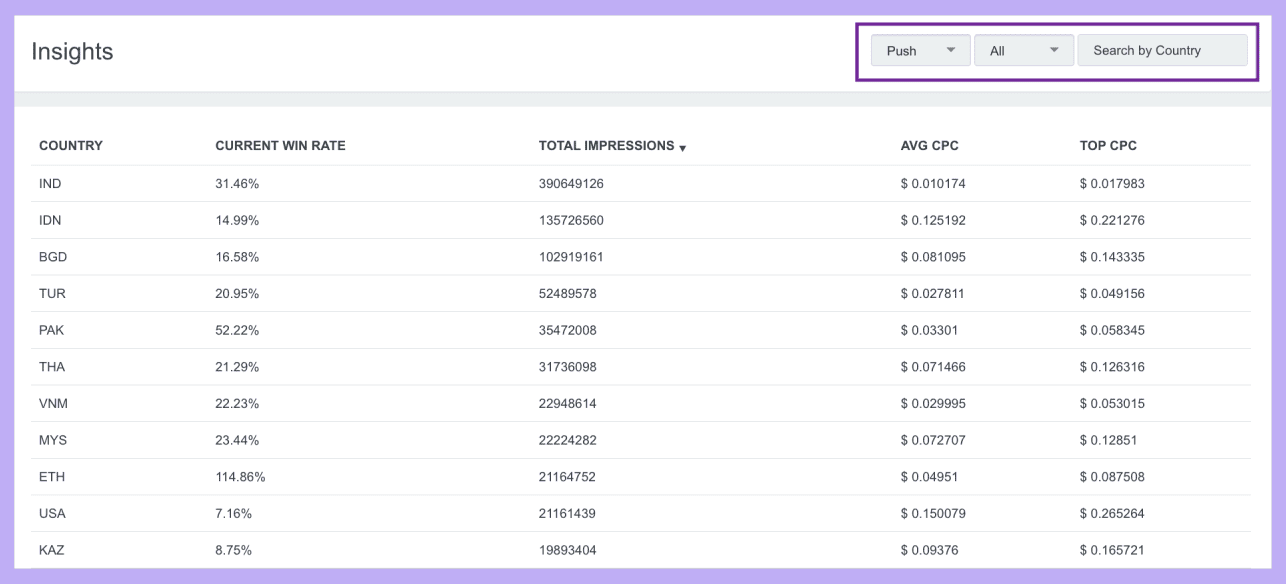Open the All filter dropdown
Screen dimensions: 1286x584
[1023, 50]
